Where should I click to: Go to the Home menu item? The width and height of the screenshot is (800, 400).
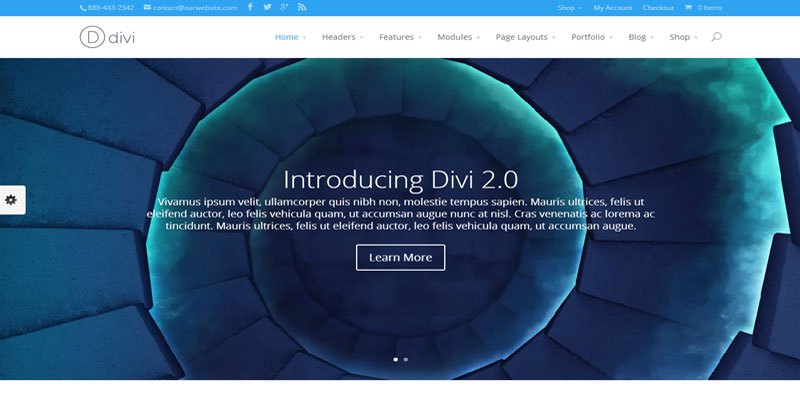click(286, 37)
